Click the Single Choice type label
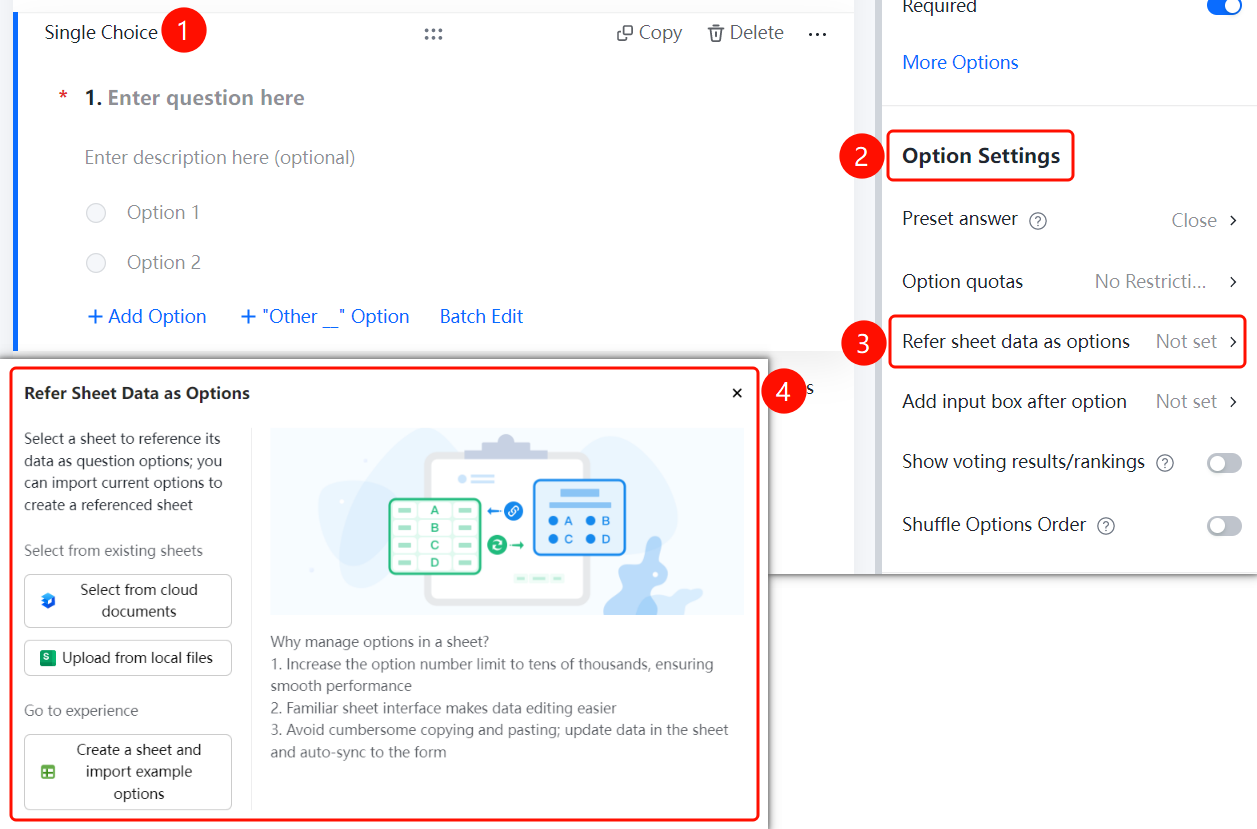 (x=101, y=33)
